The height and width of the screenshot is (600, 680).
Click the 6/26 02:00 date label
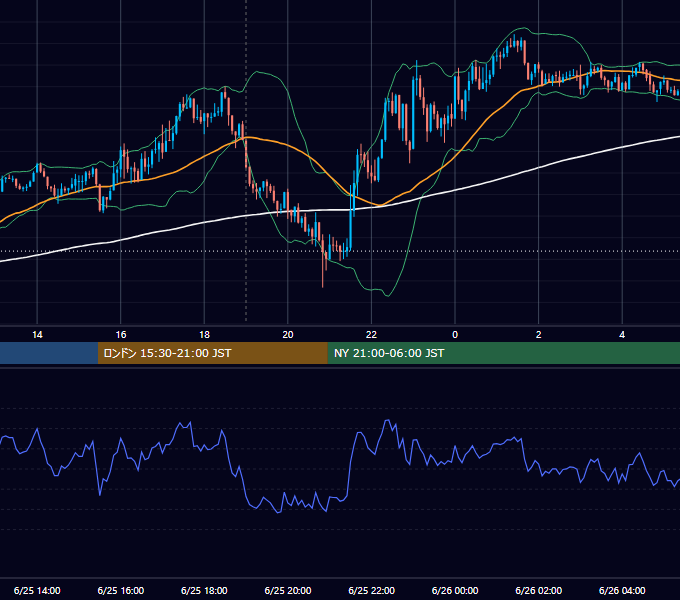539,590
